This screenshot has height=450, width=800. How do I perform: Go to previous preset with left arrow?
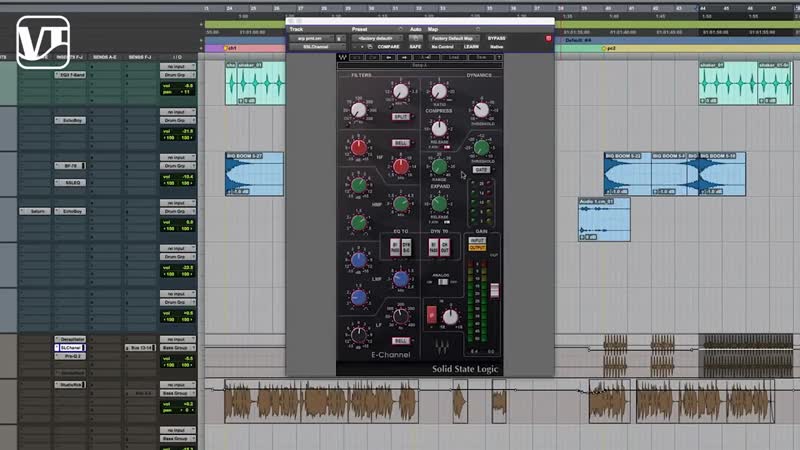tap(388, 57)
